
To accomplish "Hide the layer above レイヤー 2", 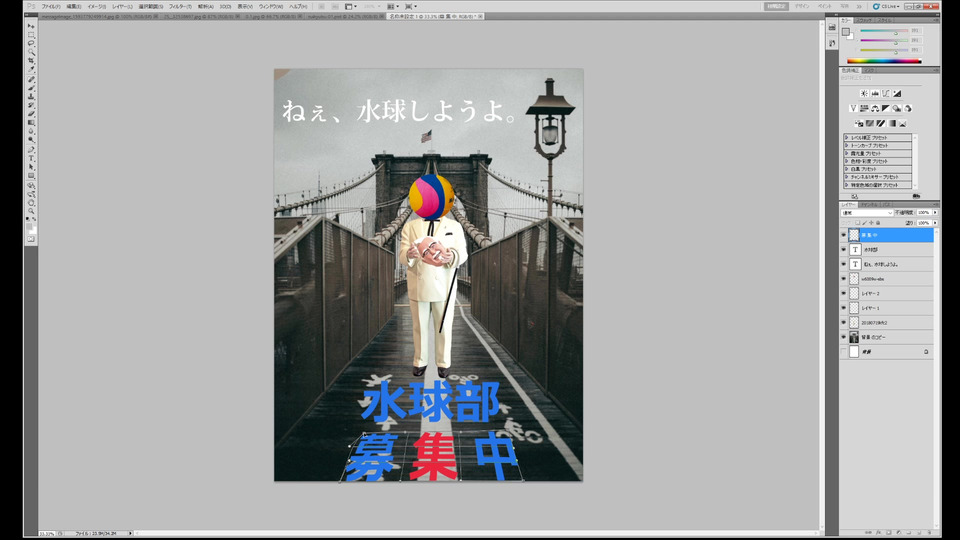I will point(844,279).
